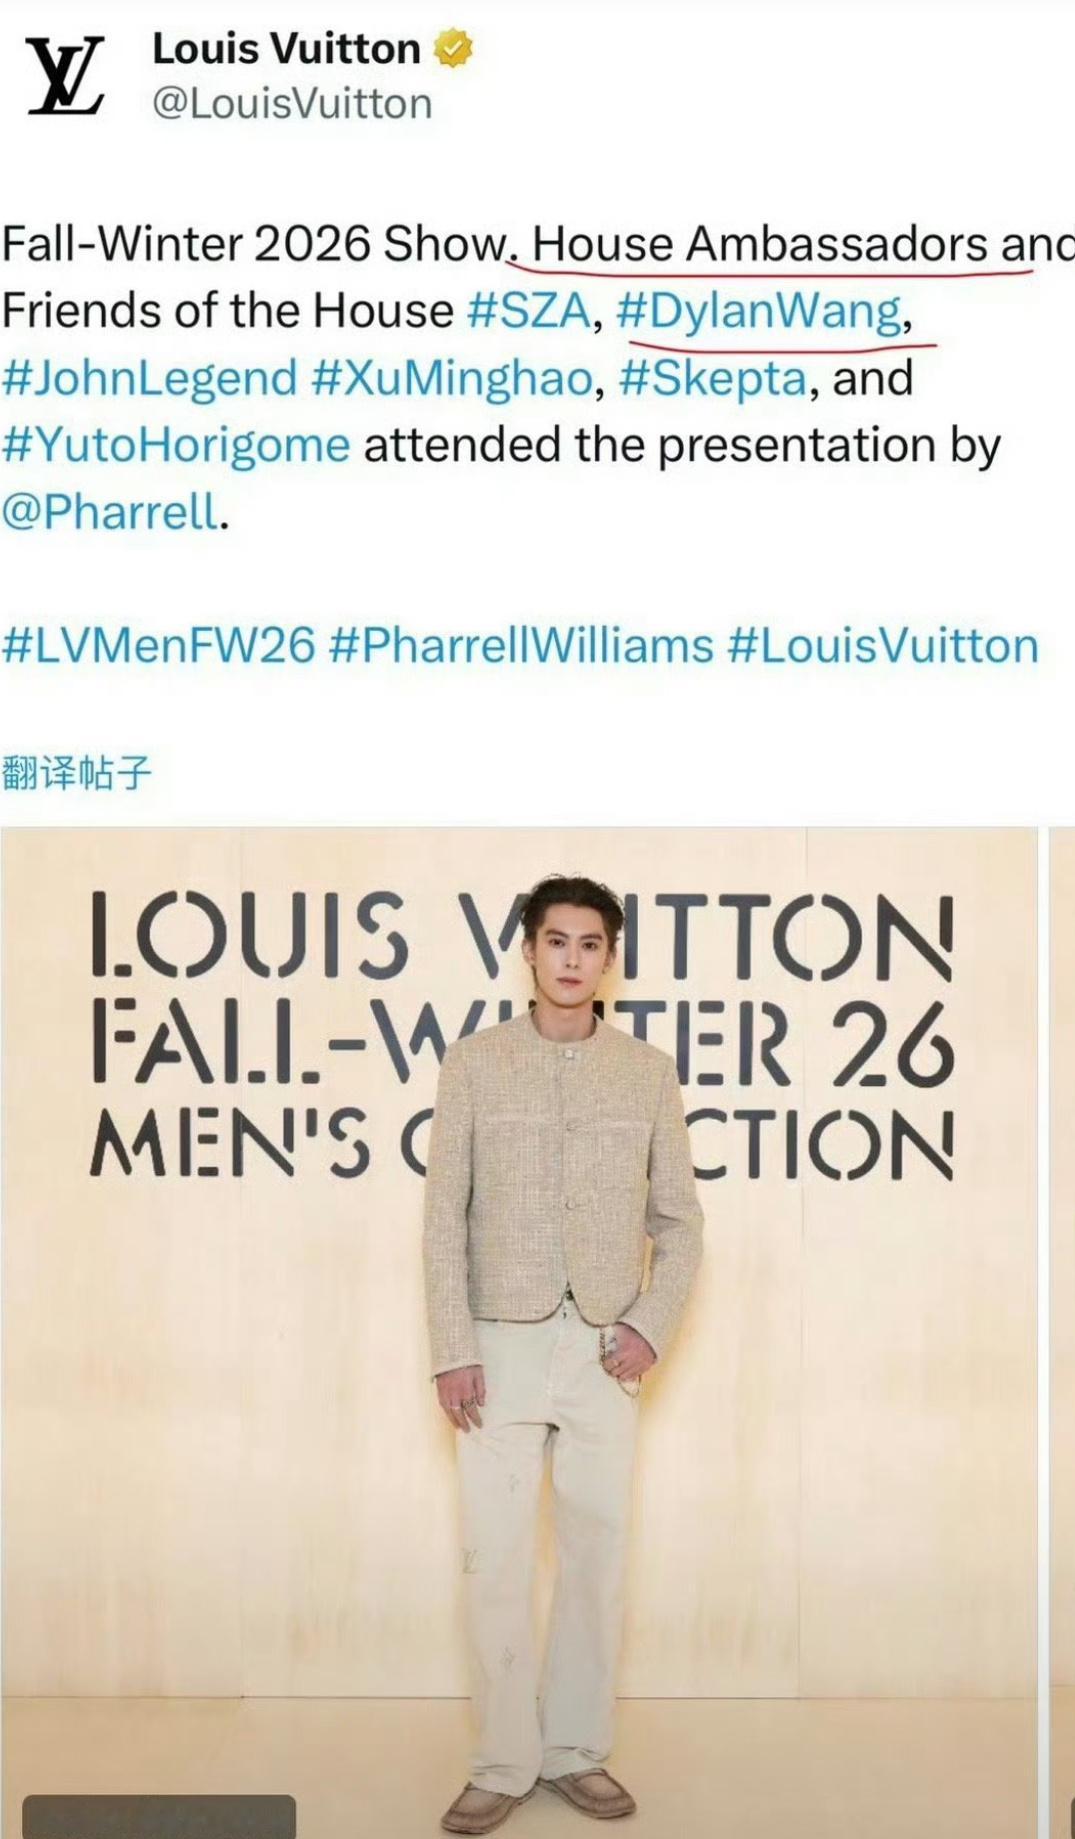Translate the post via 翻译帖子
Screen dimensions: 1075x1839
pos(77,773)
